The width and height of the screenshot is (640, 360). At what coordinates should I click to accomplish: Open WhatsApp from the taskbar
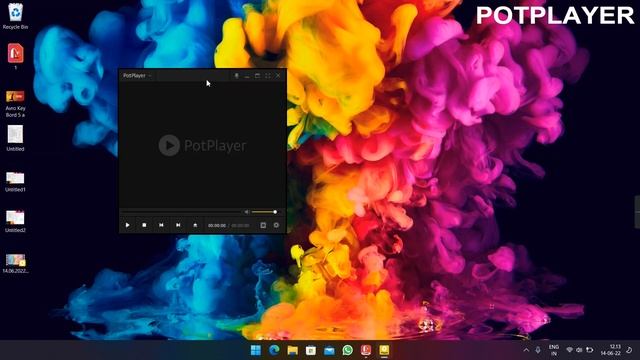point(347,350)
